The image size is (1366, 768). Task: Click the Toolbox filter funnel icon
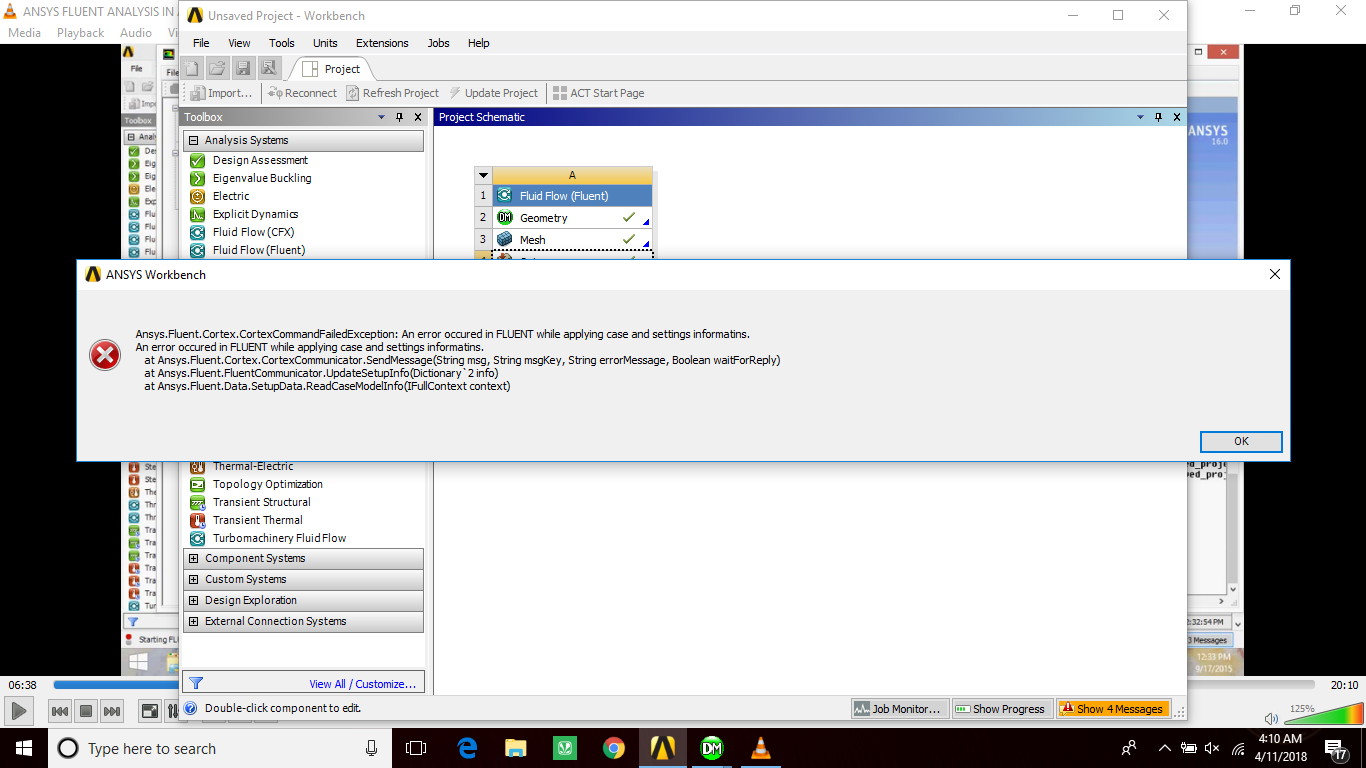click(196, 683)
